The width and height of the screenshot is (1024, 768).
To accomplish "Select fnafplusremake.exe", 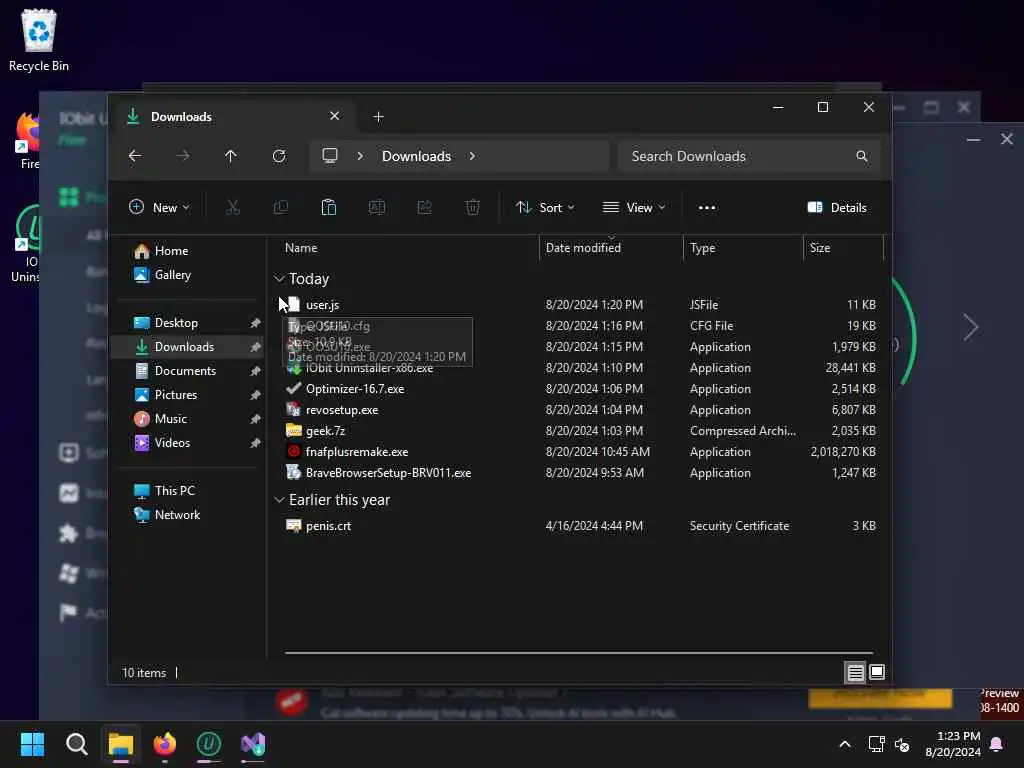I will (580, 451).
